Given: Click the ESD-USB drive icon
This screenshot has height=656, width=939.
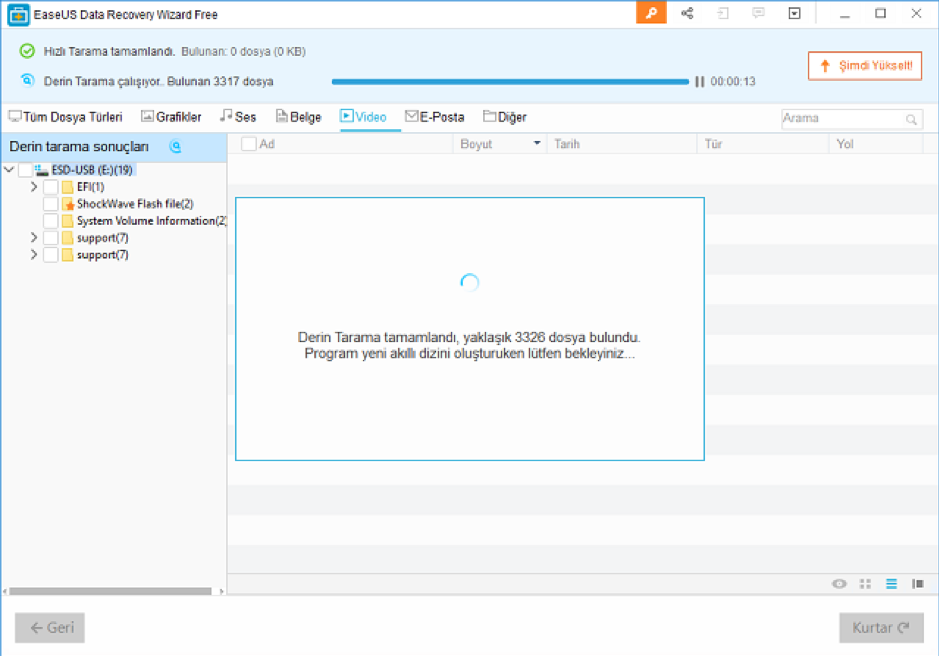Looking at the screenshot, I should click(41, 170).
